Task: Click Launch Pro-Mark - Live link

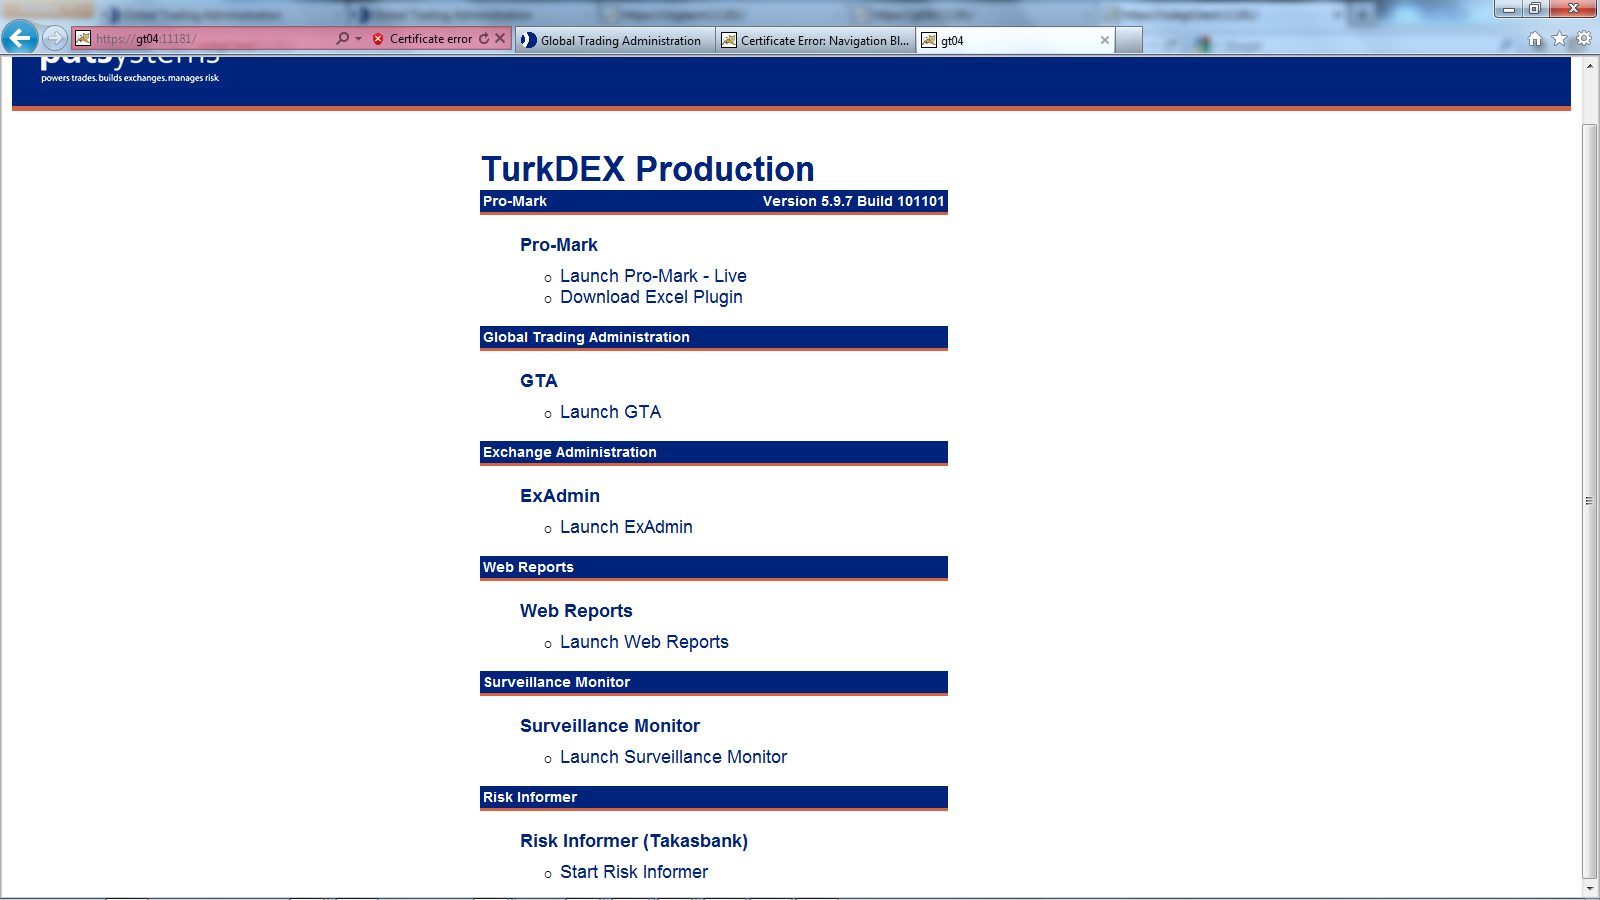Action: (x=653, y=276)
